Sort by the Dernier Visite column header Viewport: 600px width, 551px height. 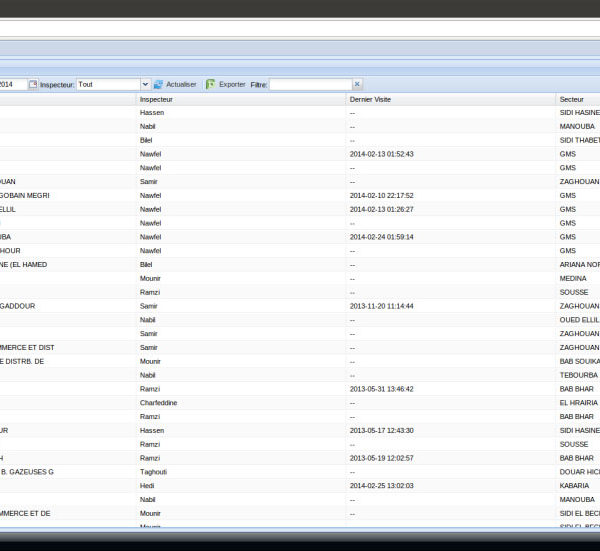point(372,100)
